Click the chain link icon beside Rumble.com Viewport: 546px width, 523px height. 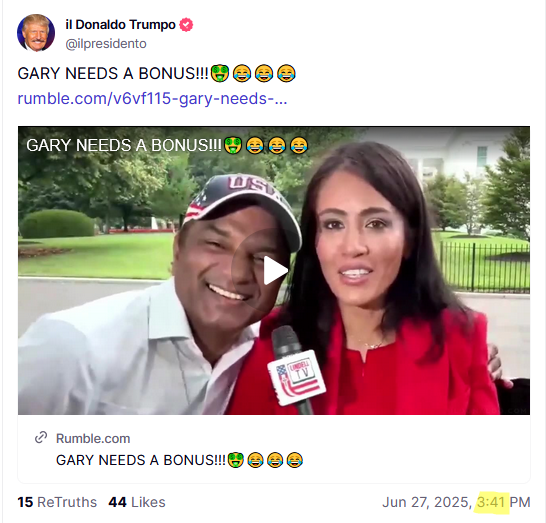[x=41, y=437]
